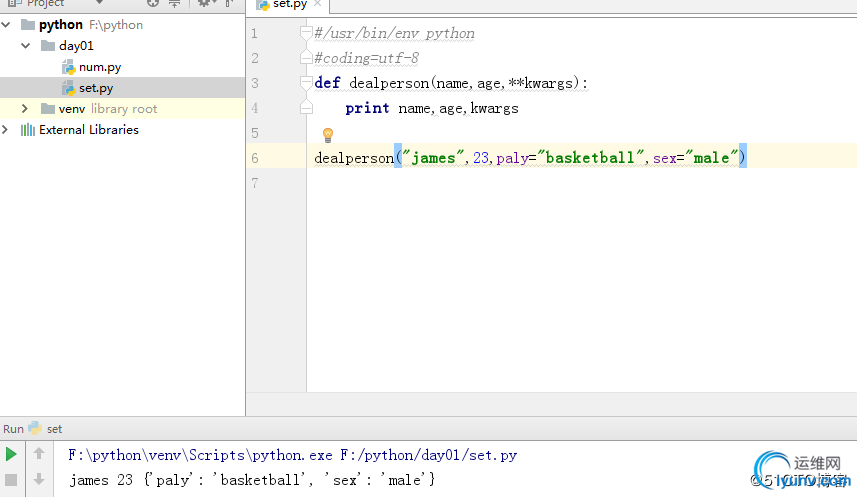
Task: Click the green Run button
Action: [11, 454]
